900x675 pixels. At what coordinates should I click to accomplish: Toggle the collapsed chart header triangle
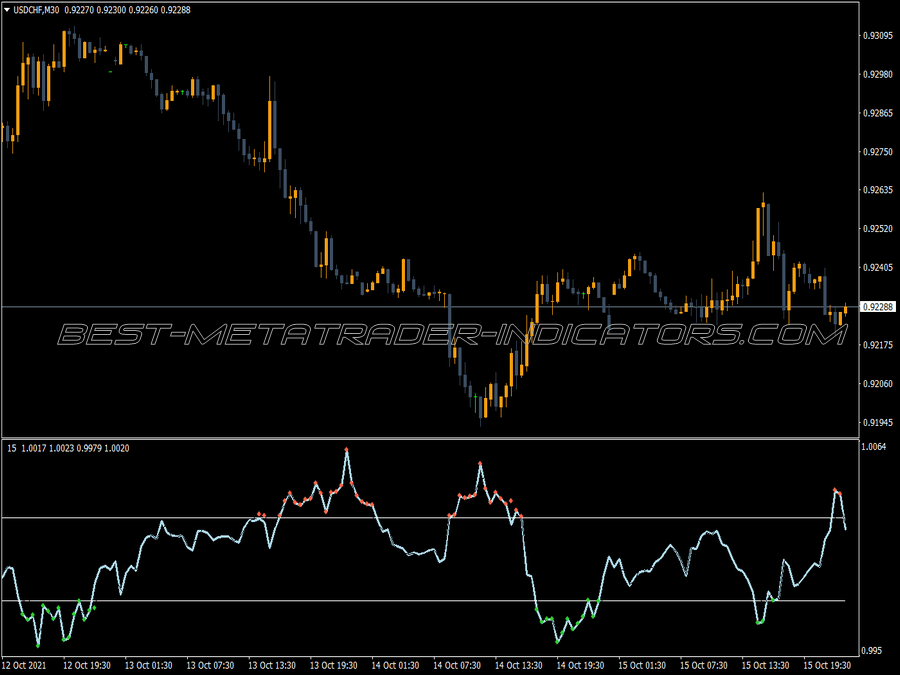tap(7, 9)
